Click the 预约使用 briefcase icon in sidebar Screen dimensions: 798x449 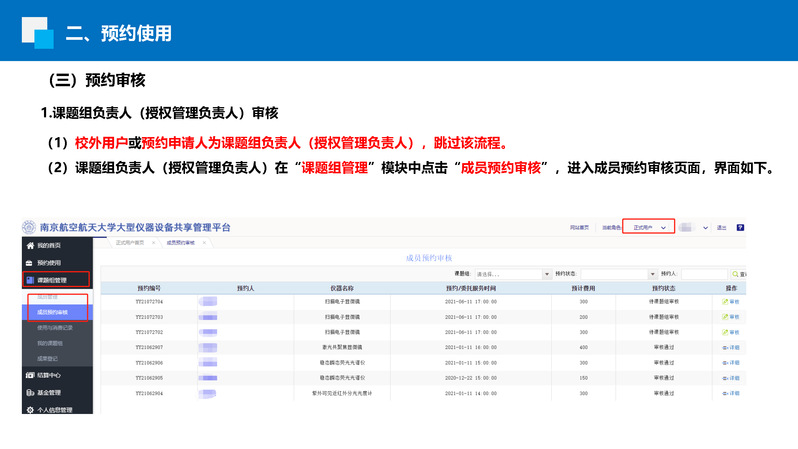(30, 262)
